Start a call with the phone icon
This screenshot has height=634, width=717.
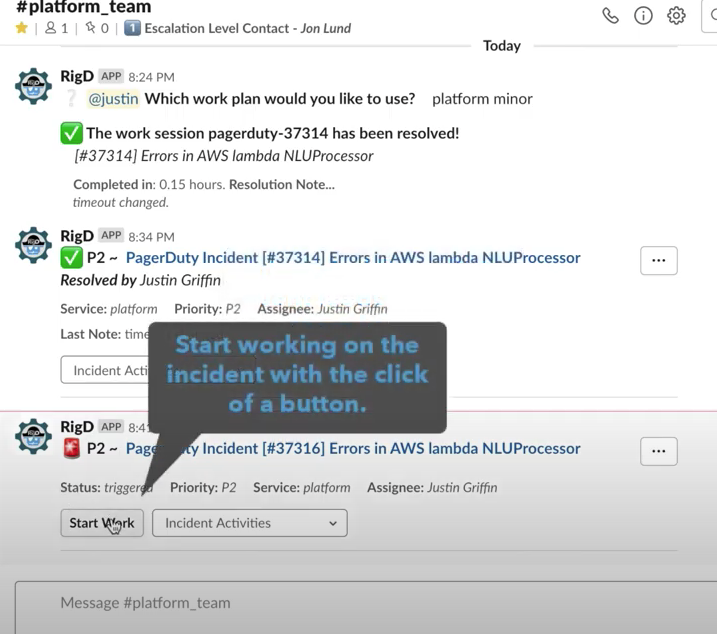610,16
